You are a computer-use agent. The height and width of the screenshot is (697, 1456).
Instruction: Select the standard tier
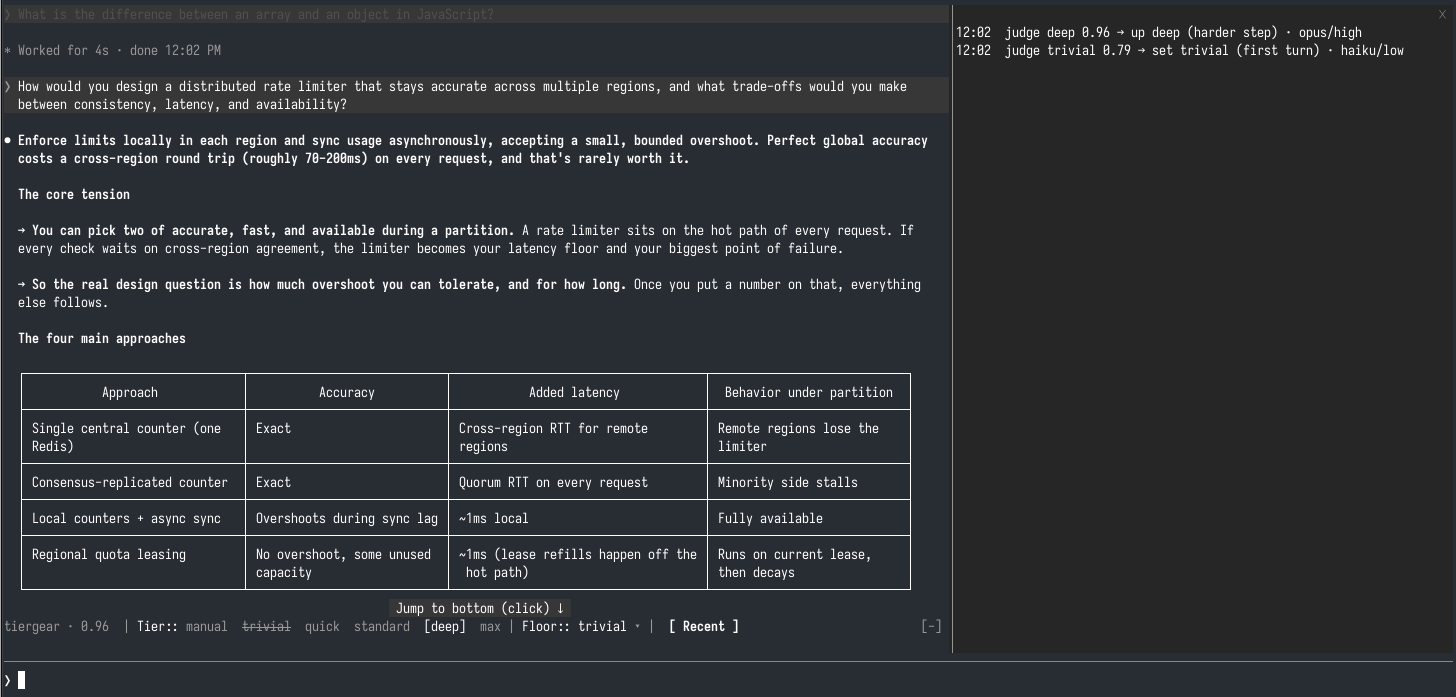pos(382,626)
